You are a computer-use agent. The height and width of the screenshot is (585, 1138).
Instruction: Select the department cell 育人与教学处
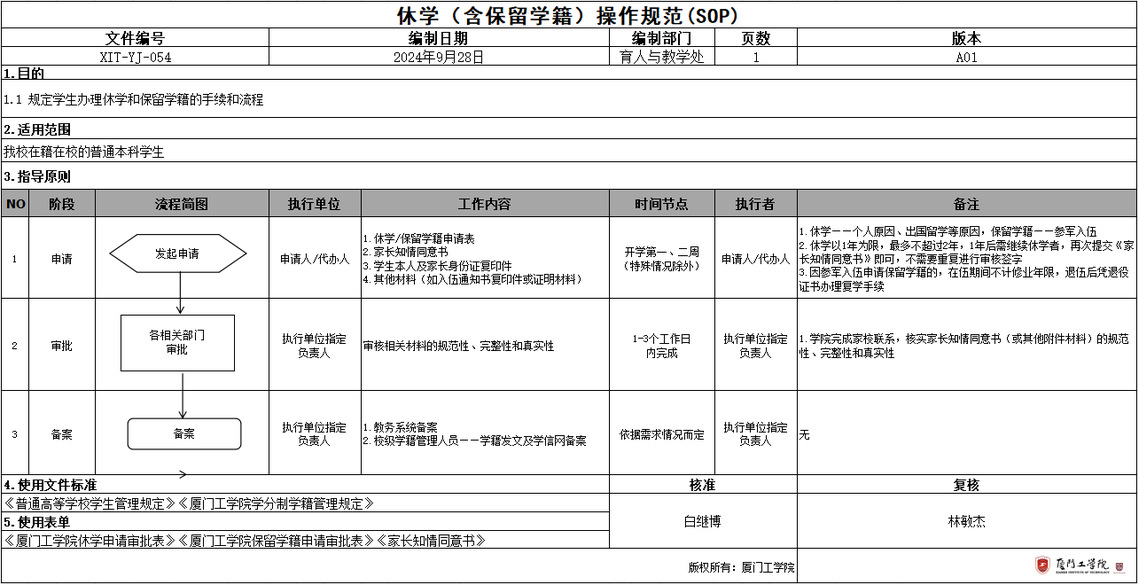pyautogui.click(x=662, y=57)
